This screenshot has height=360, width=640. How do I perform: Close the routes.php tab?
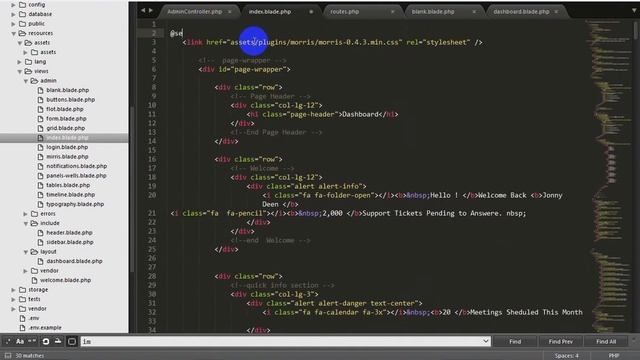392,11
